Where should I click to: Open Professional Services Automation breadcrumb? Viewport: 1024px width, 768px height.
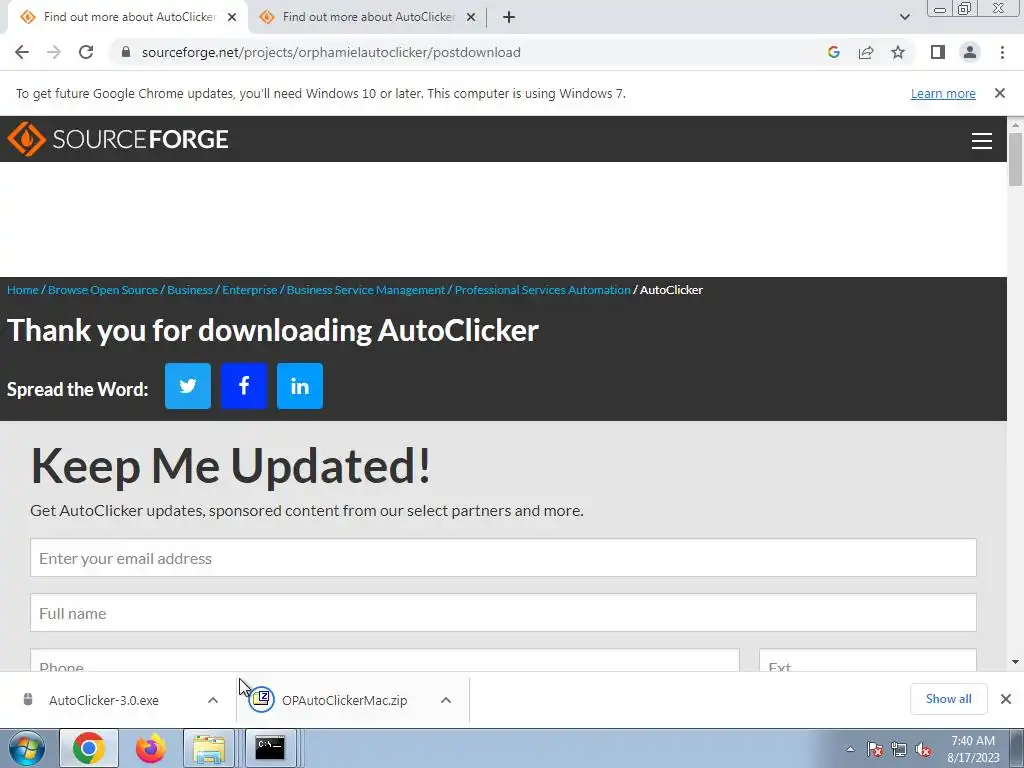pyautogui.click(x=543, y=289)
